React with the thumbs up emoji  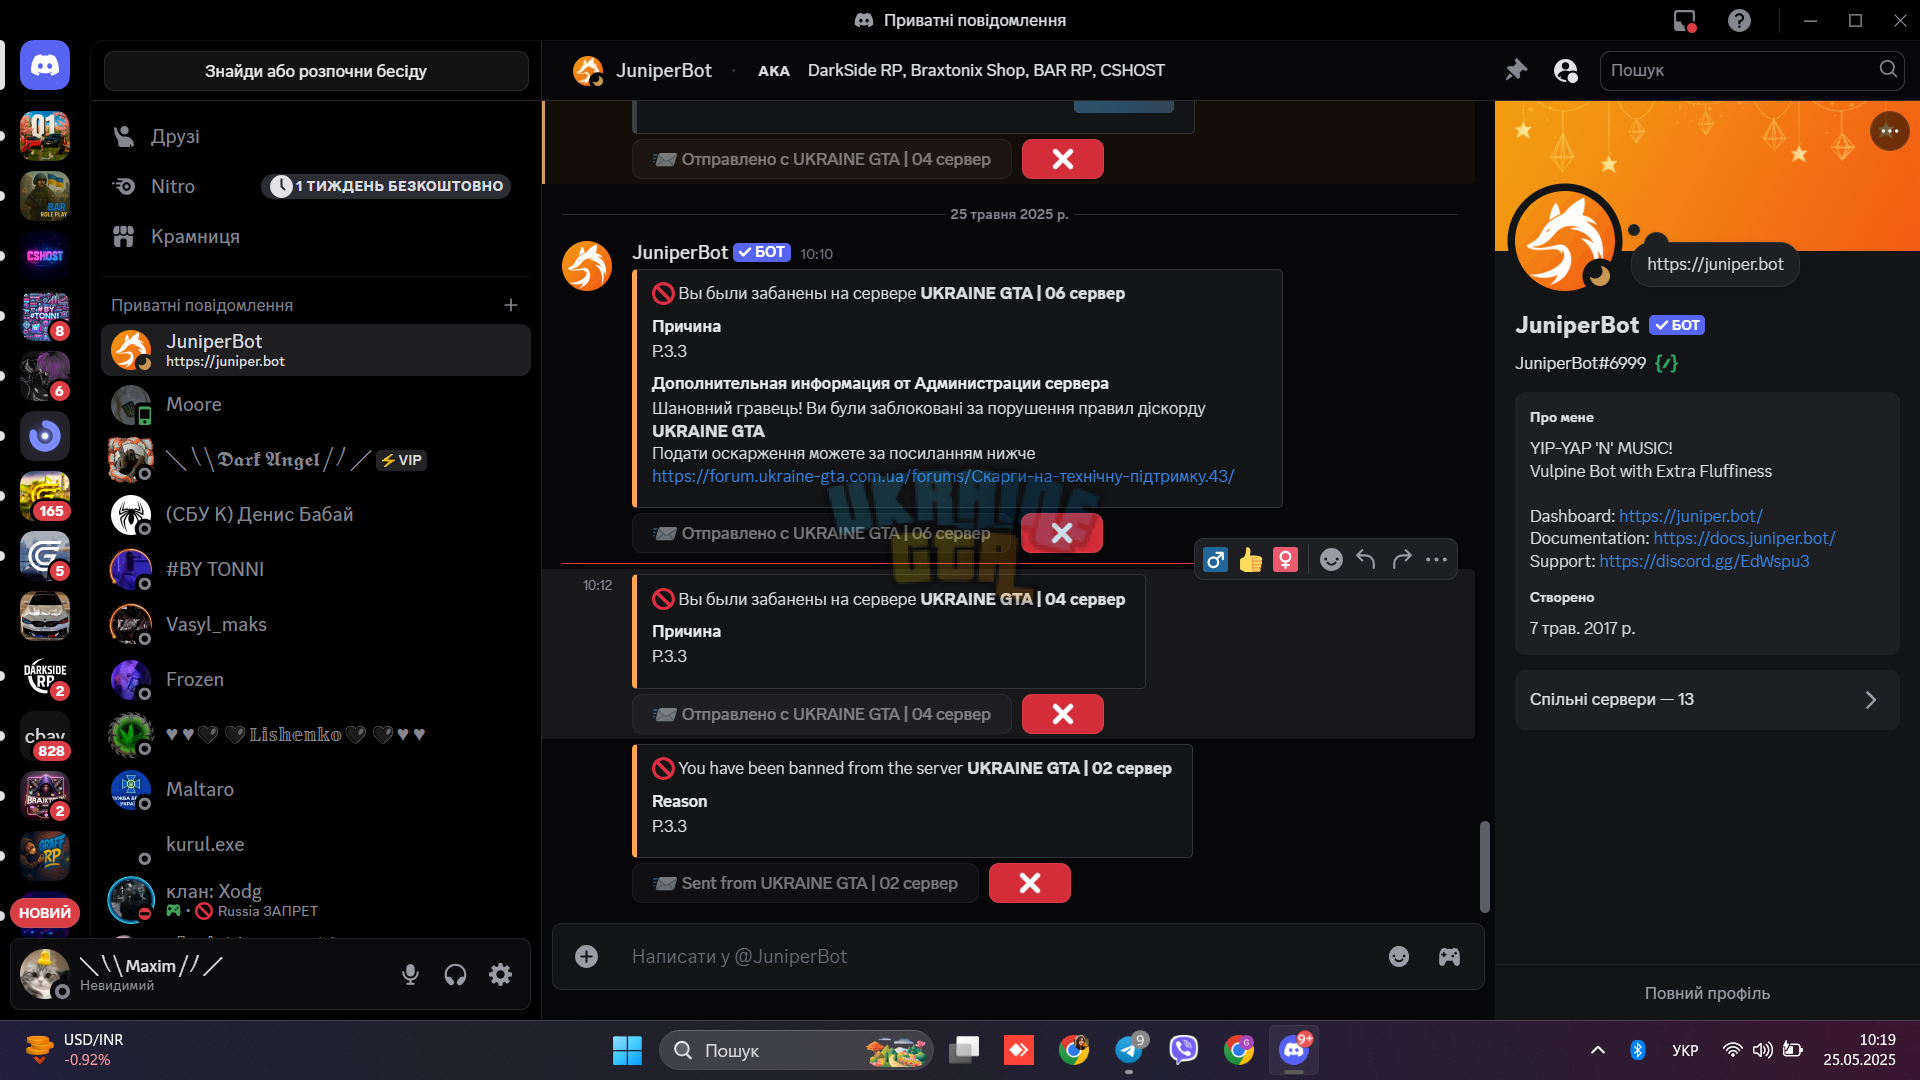point(1250,560)
